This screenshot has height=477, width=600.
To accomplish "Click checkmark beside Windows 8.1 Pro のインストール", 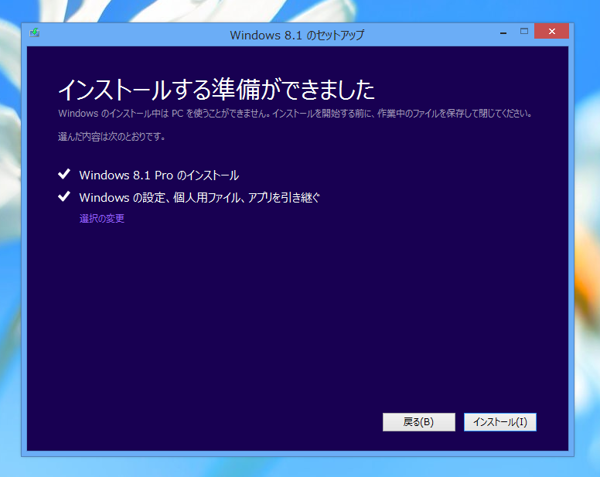I will 64,174.
